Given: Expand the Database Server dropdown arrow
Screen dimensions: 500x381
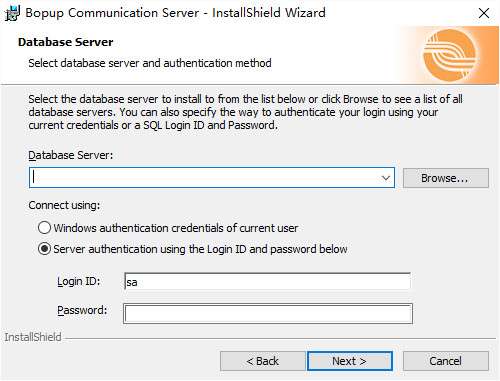Looking at the screenshot, I should pos(386,178).
